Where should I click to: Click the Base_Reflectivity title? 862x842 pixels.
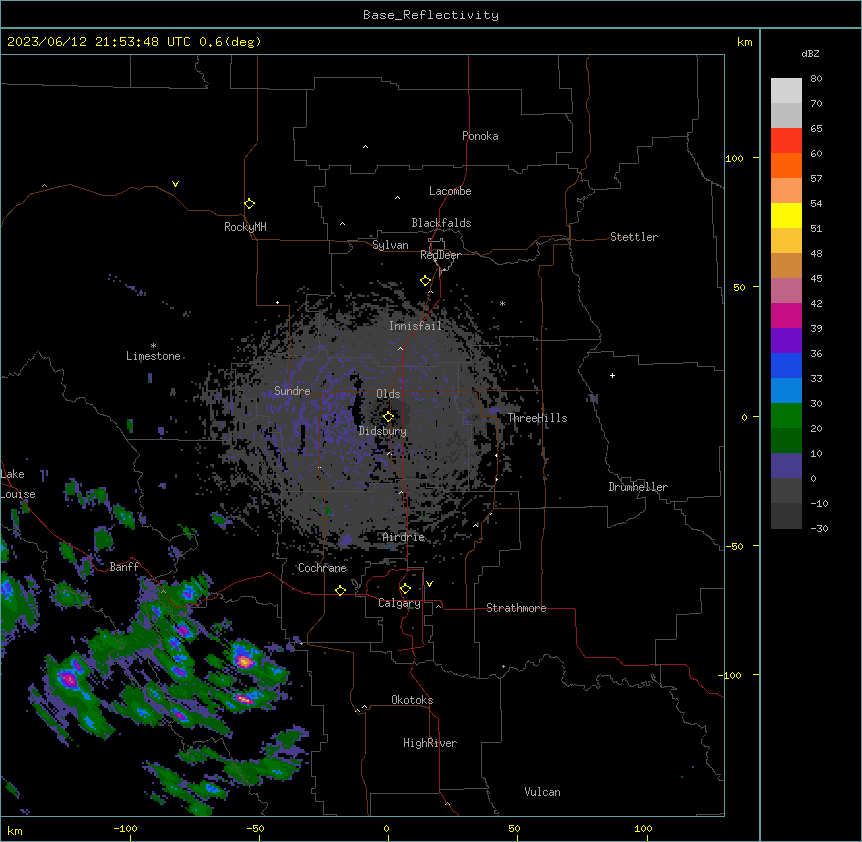click(x=431, y=15)
